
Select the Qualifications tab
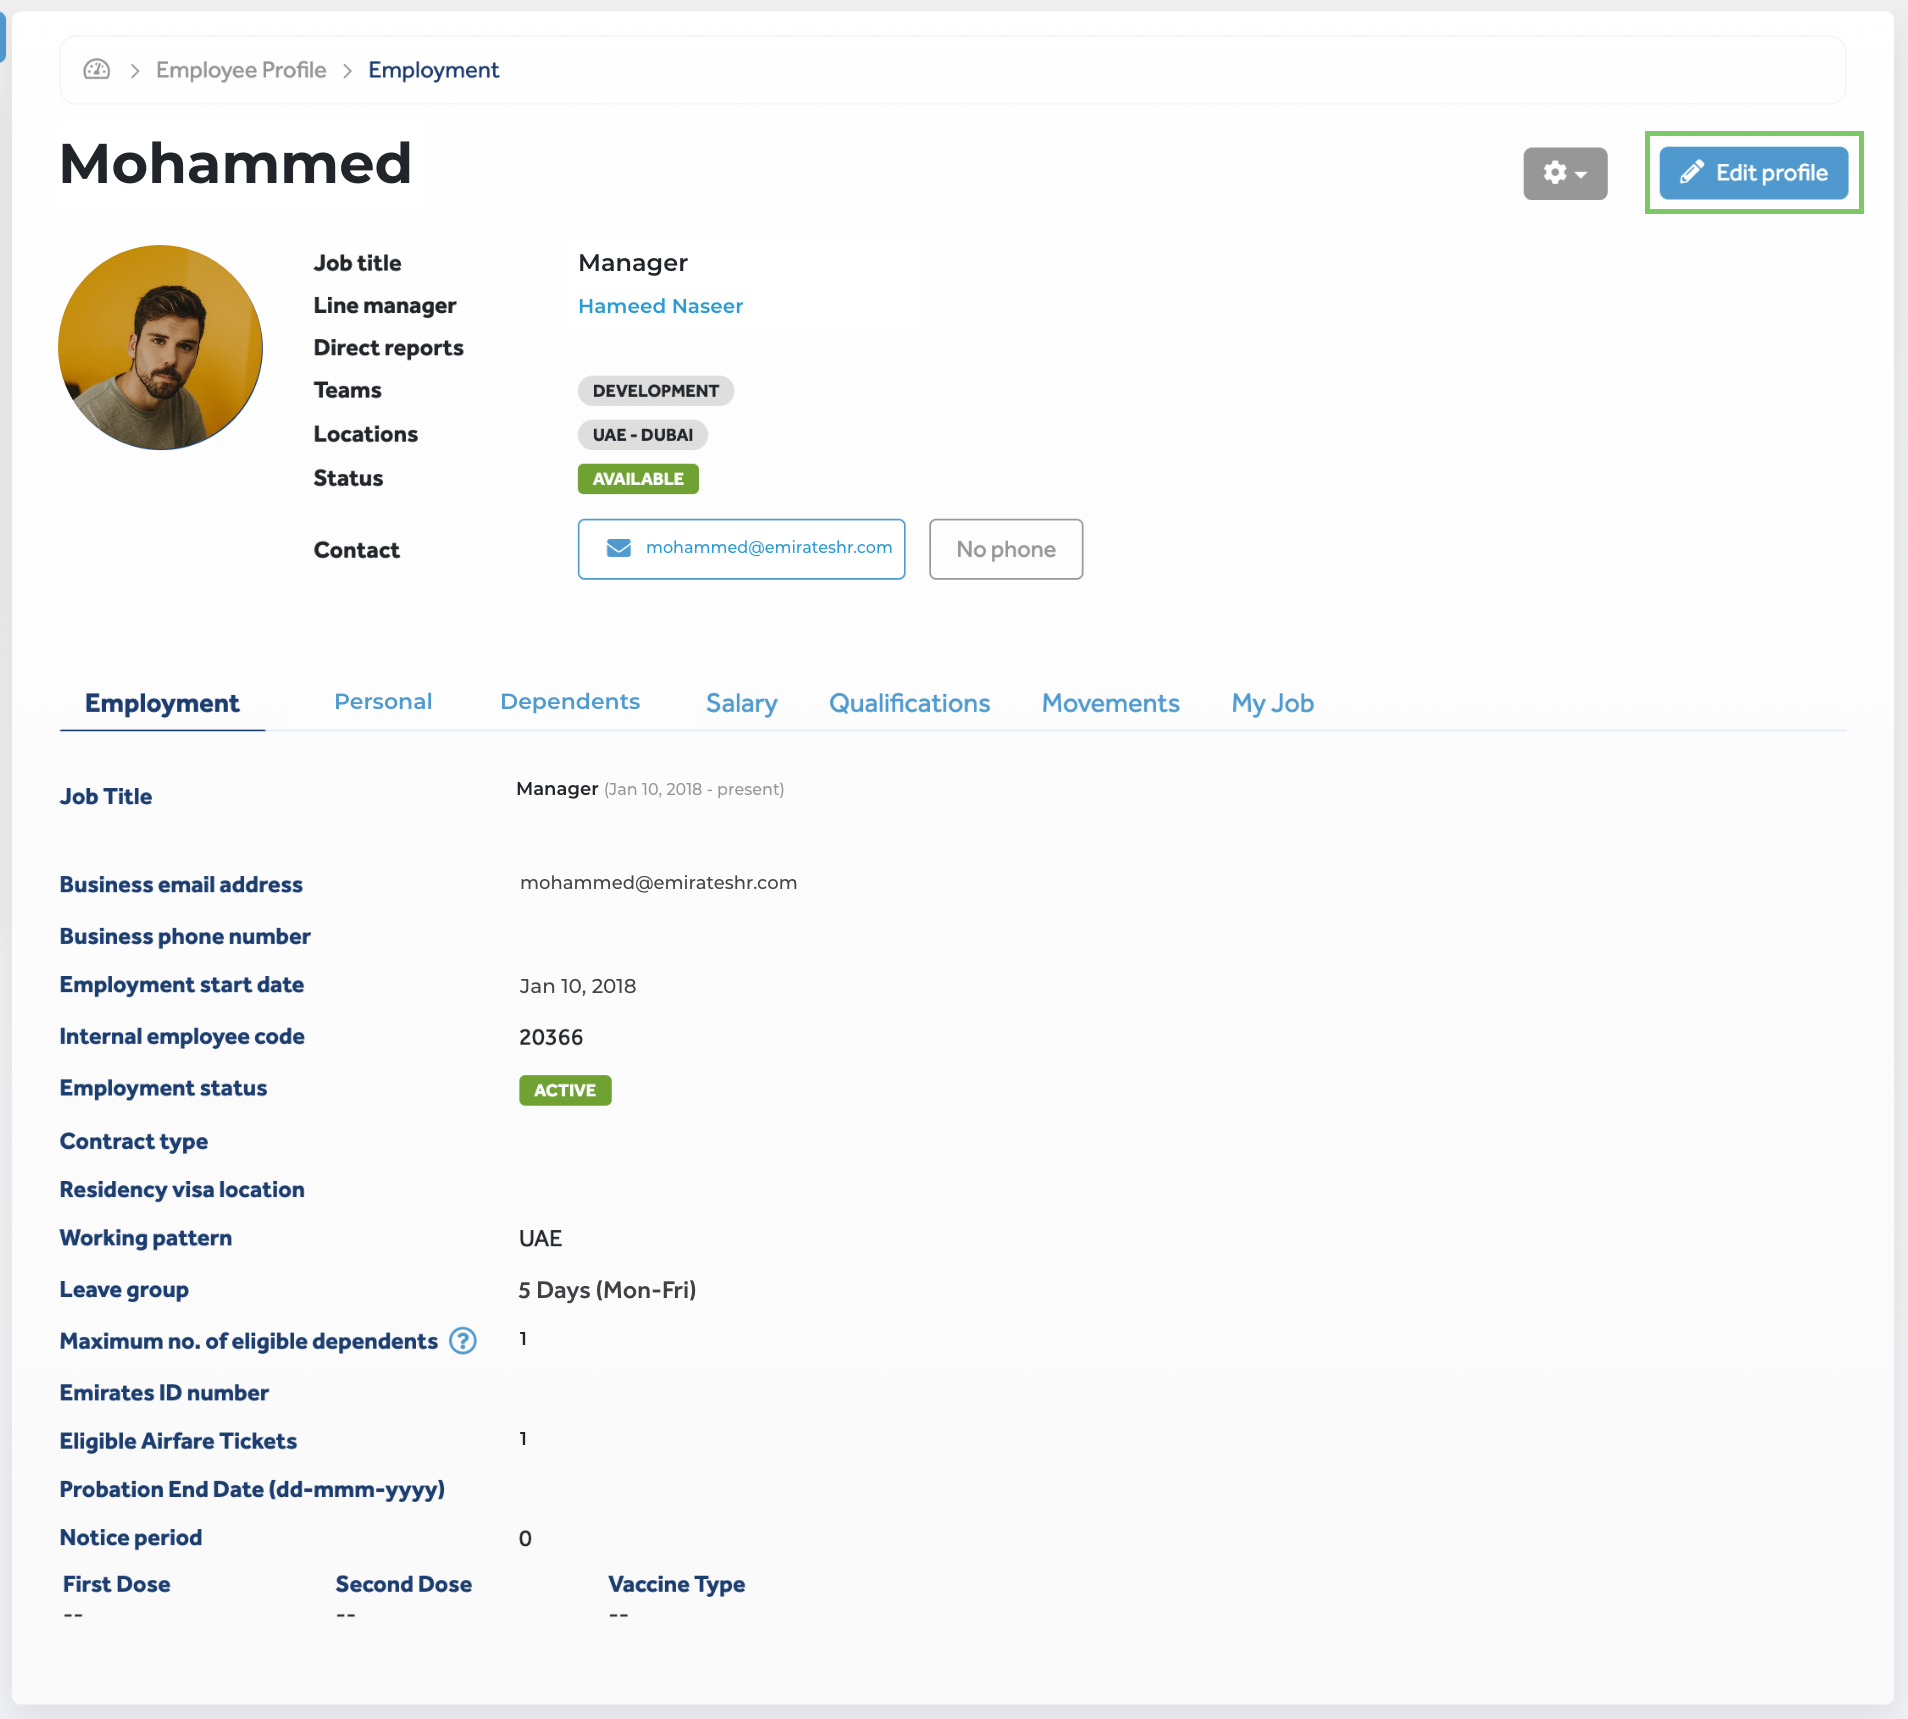coord(909,703)
